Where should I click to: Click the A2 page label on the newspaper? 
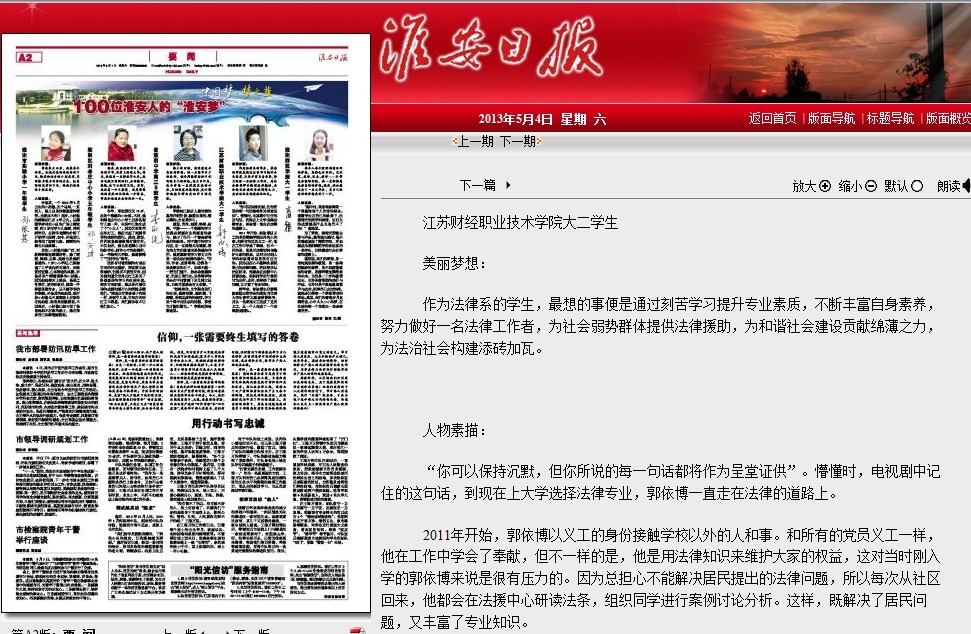(28, 58)
